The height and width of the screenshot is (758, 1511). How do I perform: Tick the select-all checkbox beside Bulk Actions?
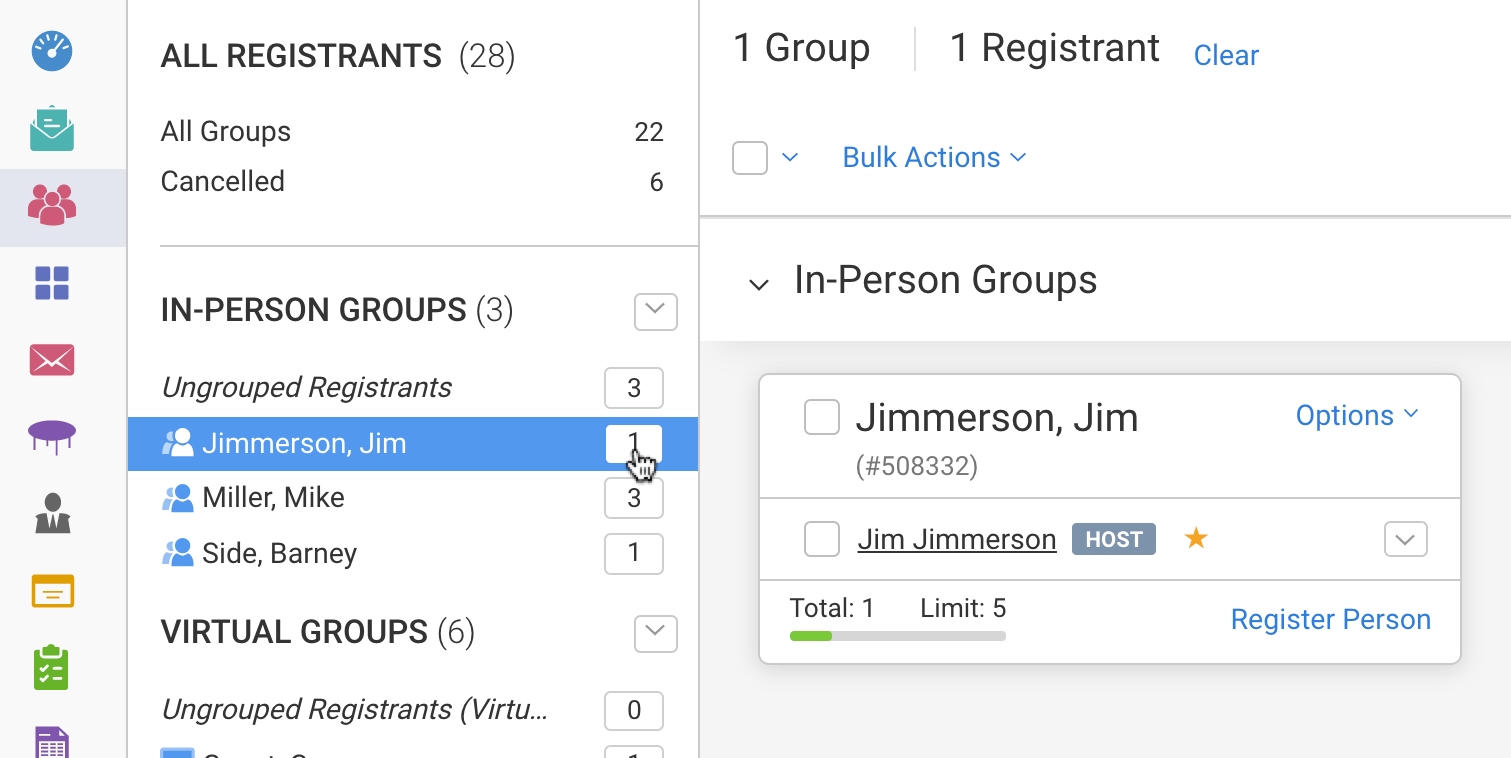tap(750, 158)
